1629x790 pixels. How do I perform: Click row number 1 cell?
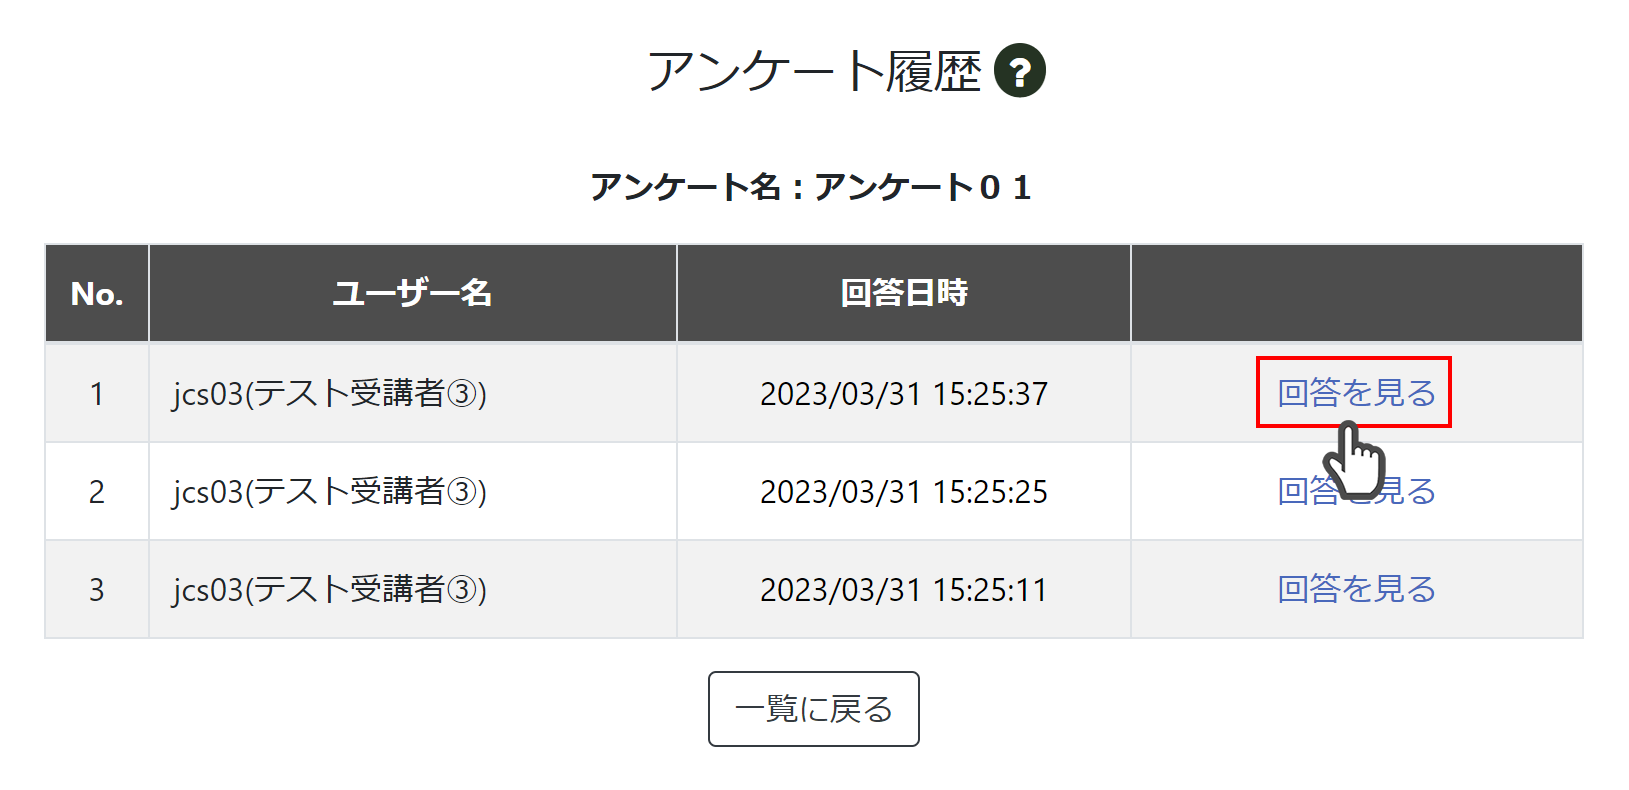[97, 393]
